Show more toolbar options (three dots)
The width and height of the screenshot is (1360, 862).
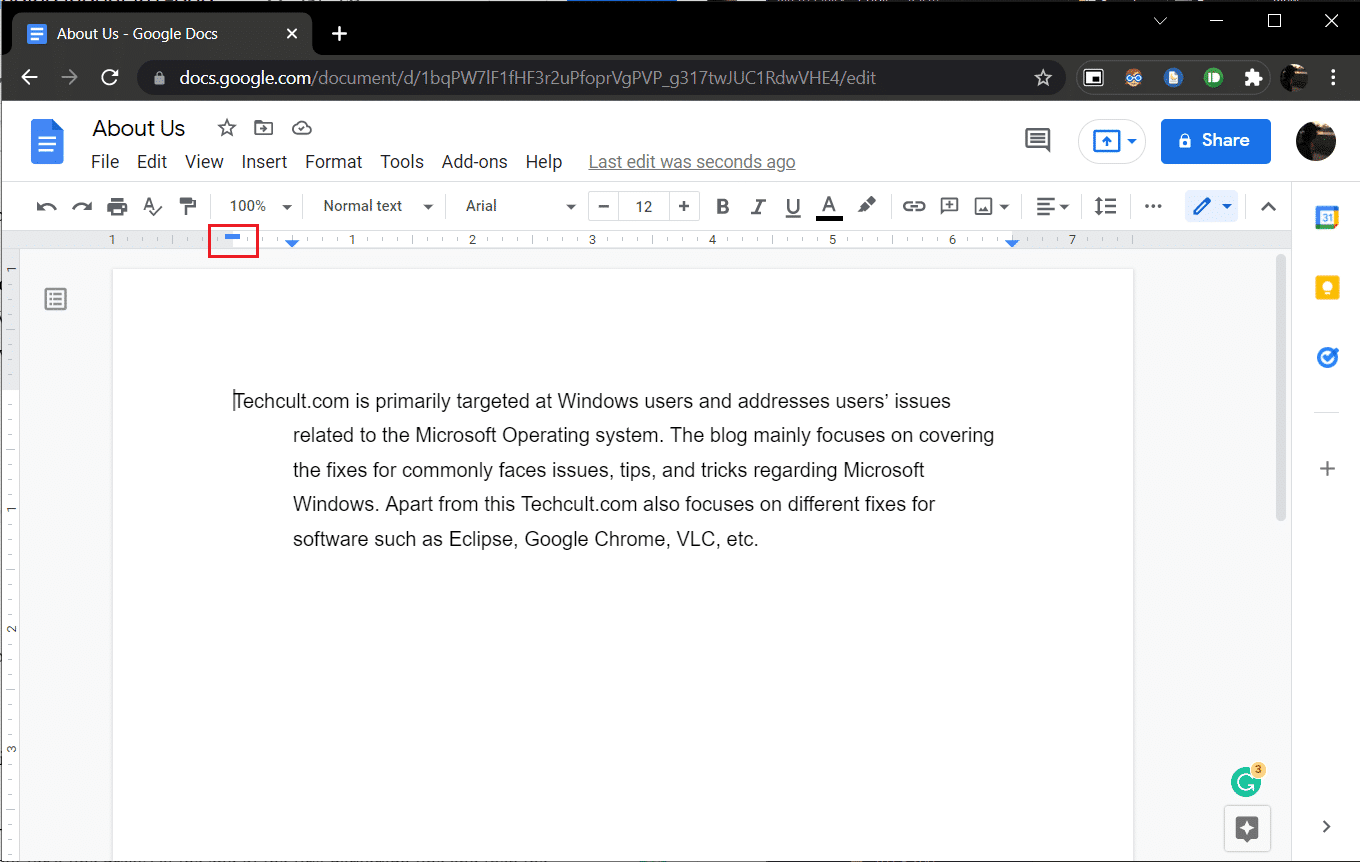(1153, 206)
